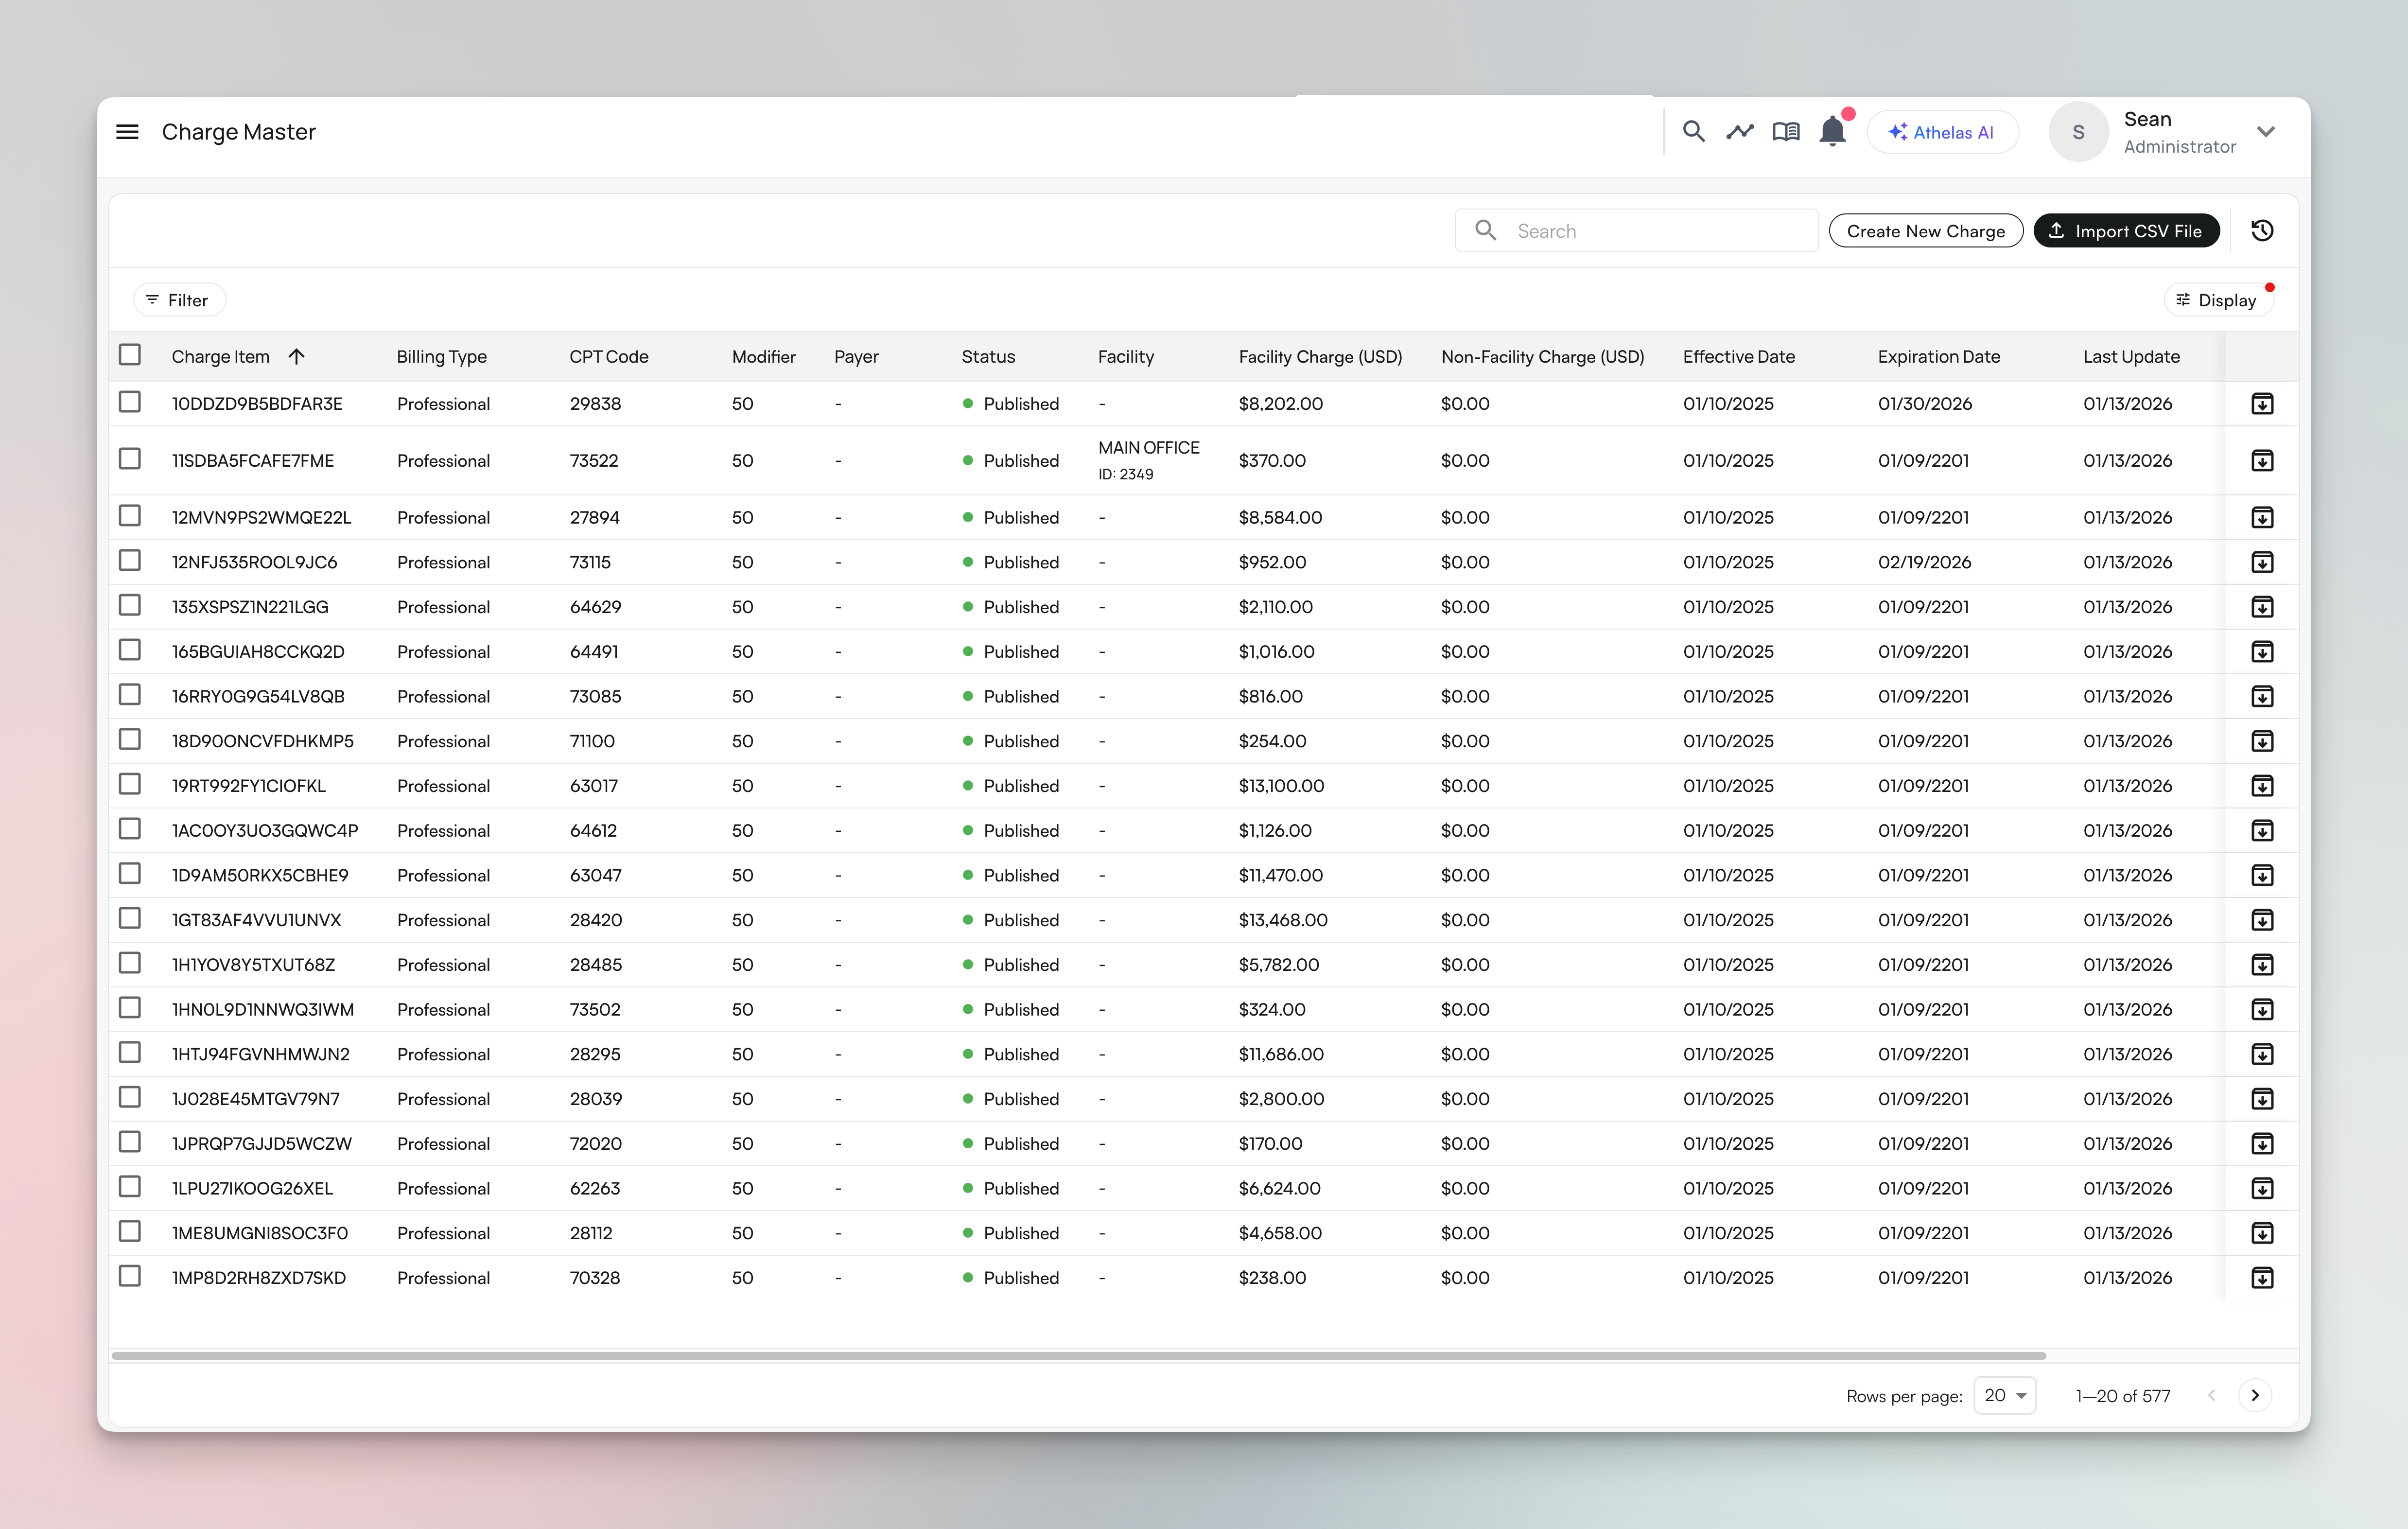Viewport: 2408px width, 1529px height.
Task: Select the checkbox for charge 12NFJ535ROOL9JC6
Action: tap(130, 561)
